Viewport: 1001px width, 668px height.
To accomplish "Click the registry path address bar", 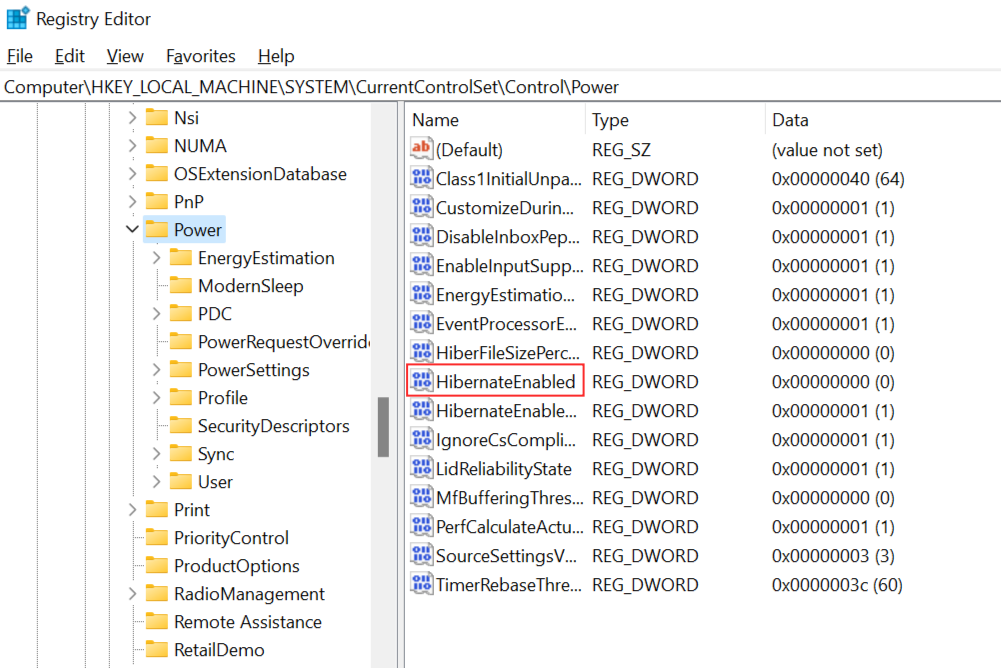I will pos(500,87).
